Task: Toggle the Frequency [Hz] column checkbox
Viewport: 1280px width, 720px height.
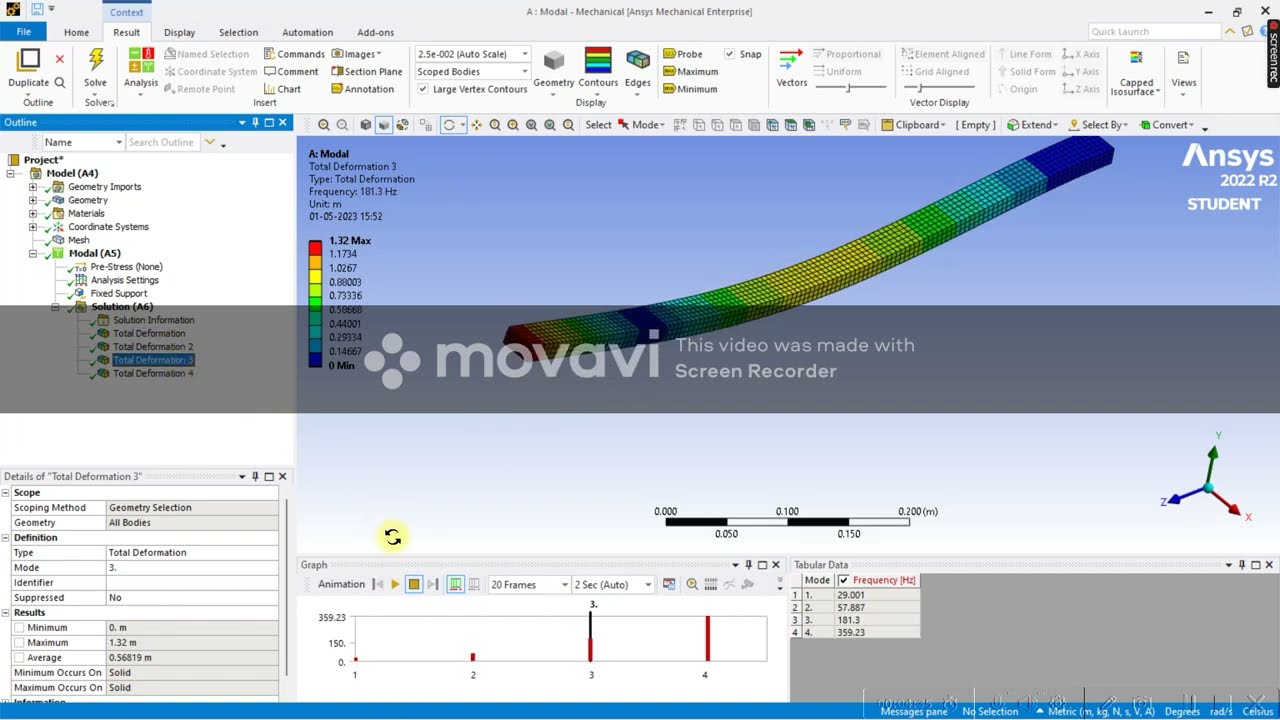Action: [x=844, y=580]
